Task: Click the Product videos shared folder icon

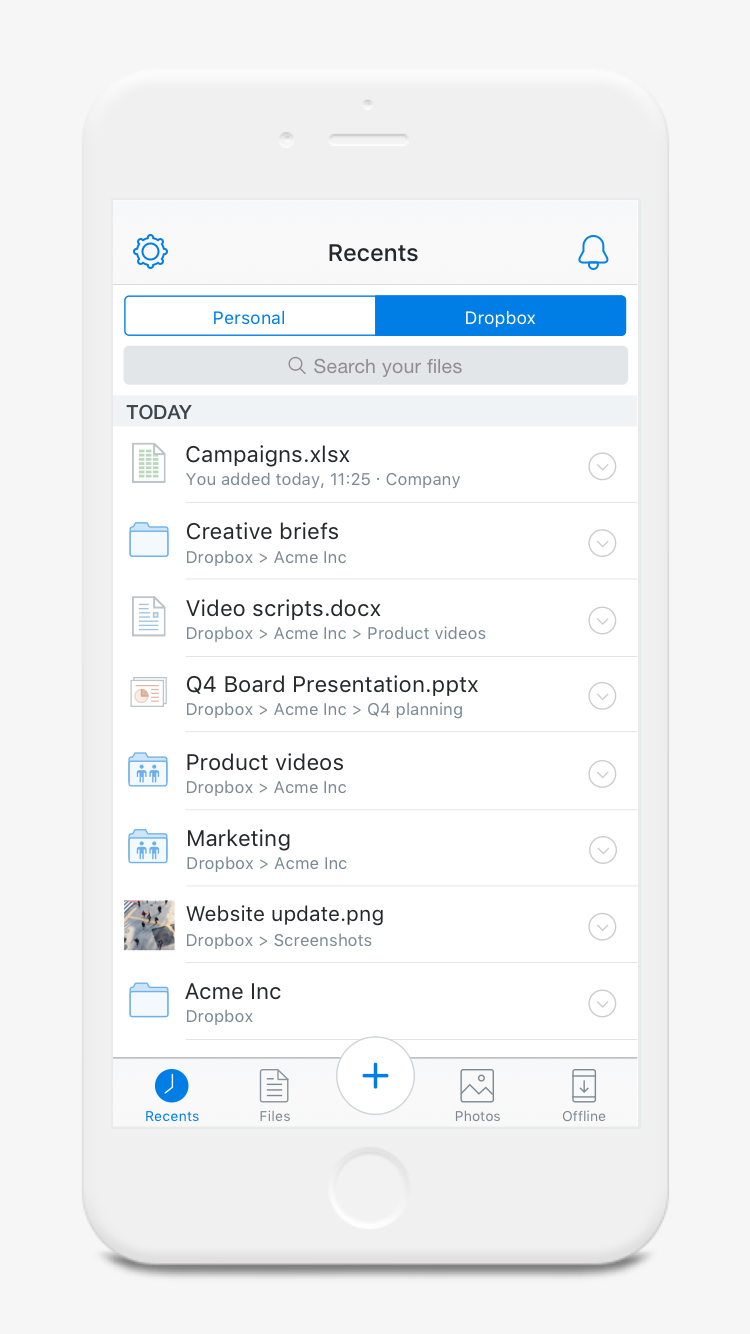Action: (x=149, y=770)
